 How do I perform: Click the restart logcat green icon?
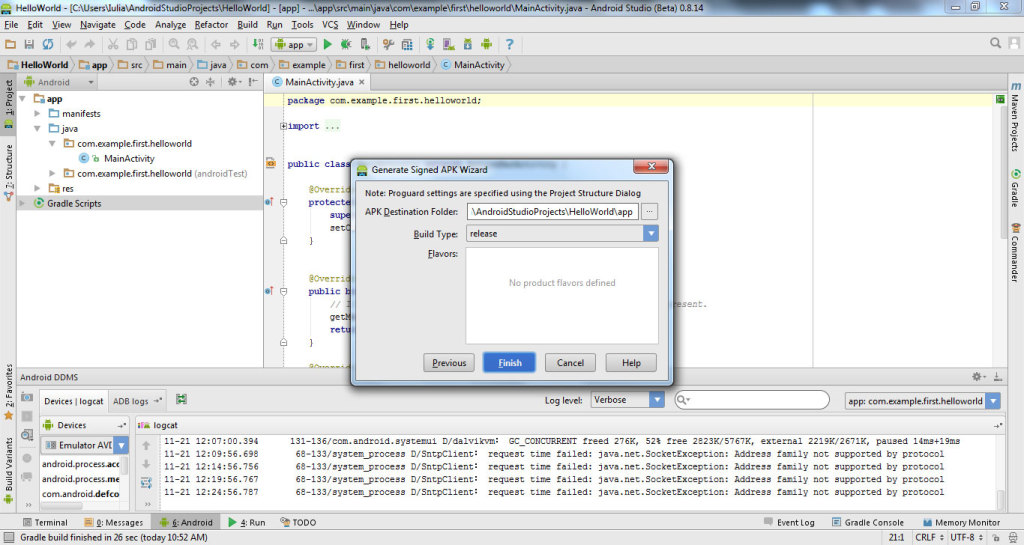point(182,399)
